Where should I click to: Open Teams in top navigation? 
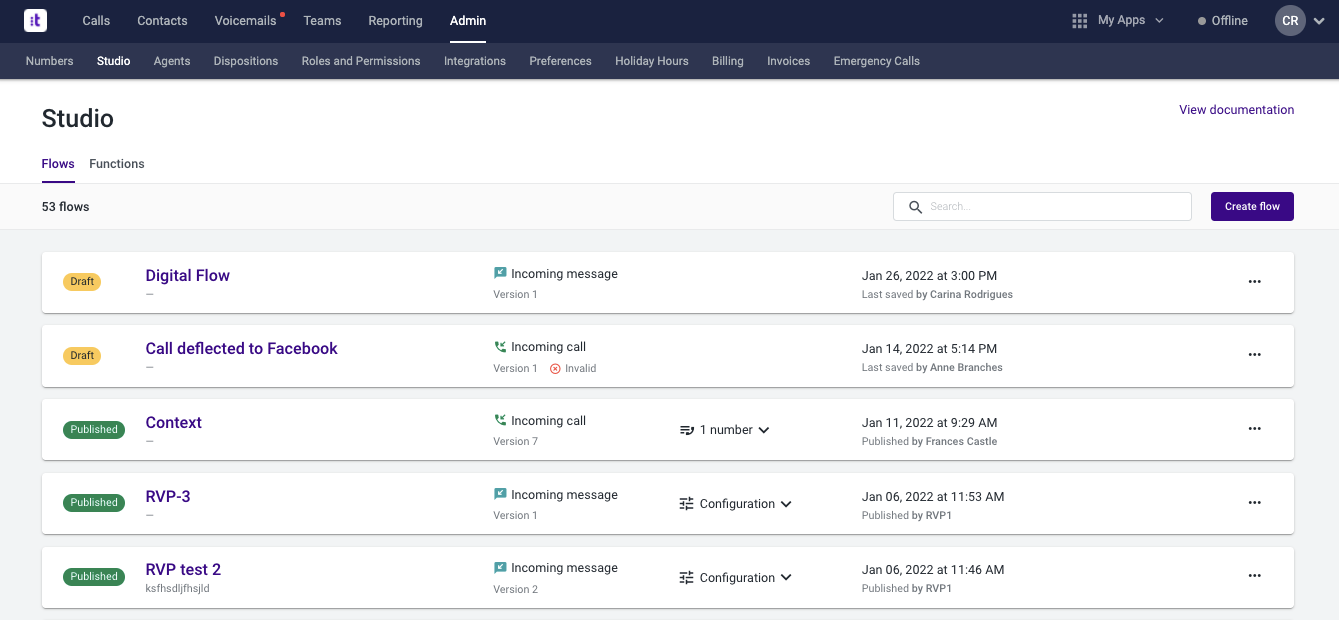tap(322, 20)
